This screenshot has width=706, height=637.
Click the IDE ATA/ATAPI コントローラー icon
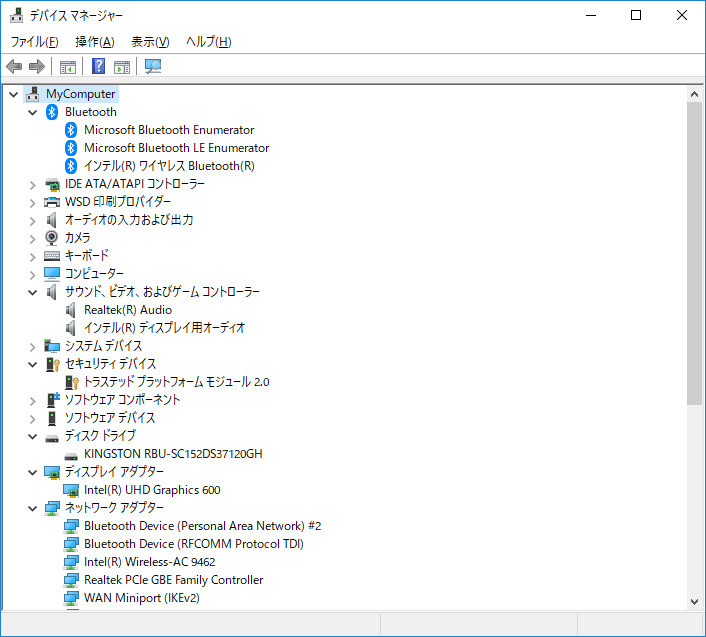[x=52, y=184]
